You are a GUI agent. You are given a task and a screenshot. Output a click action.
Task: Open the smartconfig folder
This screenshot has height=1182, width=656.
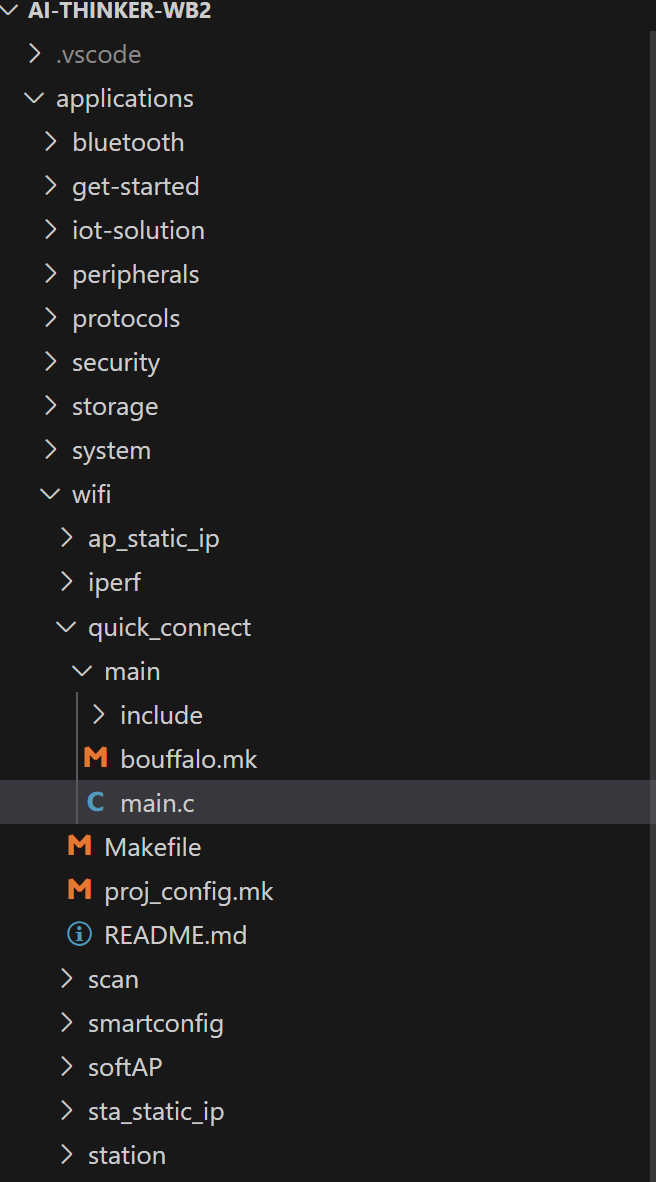point(156,1023)
